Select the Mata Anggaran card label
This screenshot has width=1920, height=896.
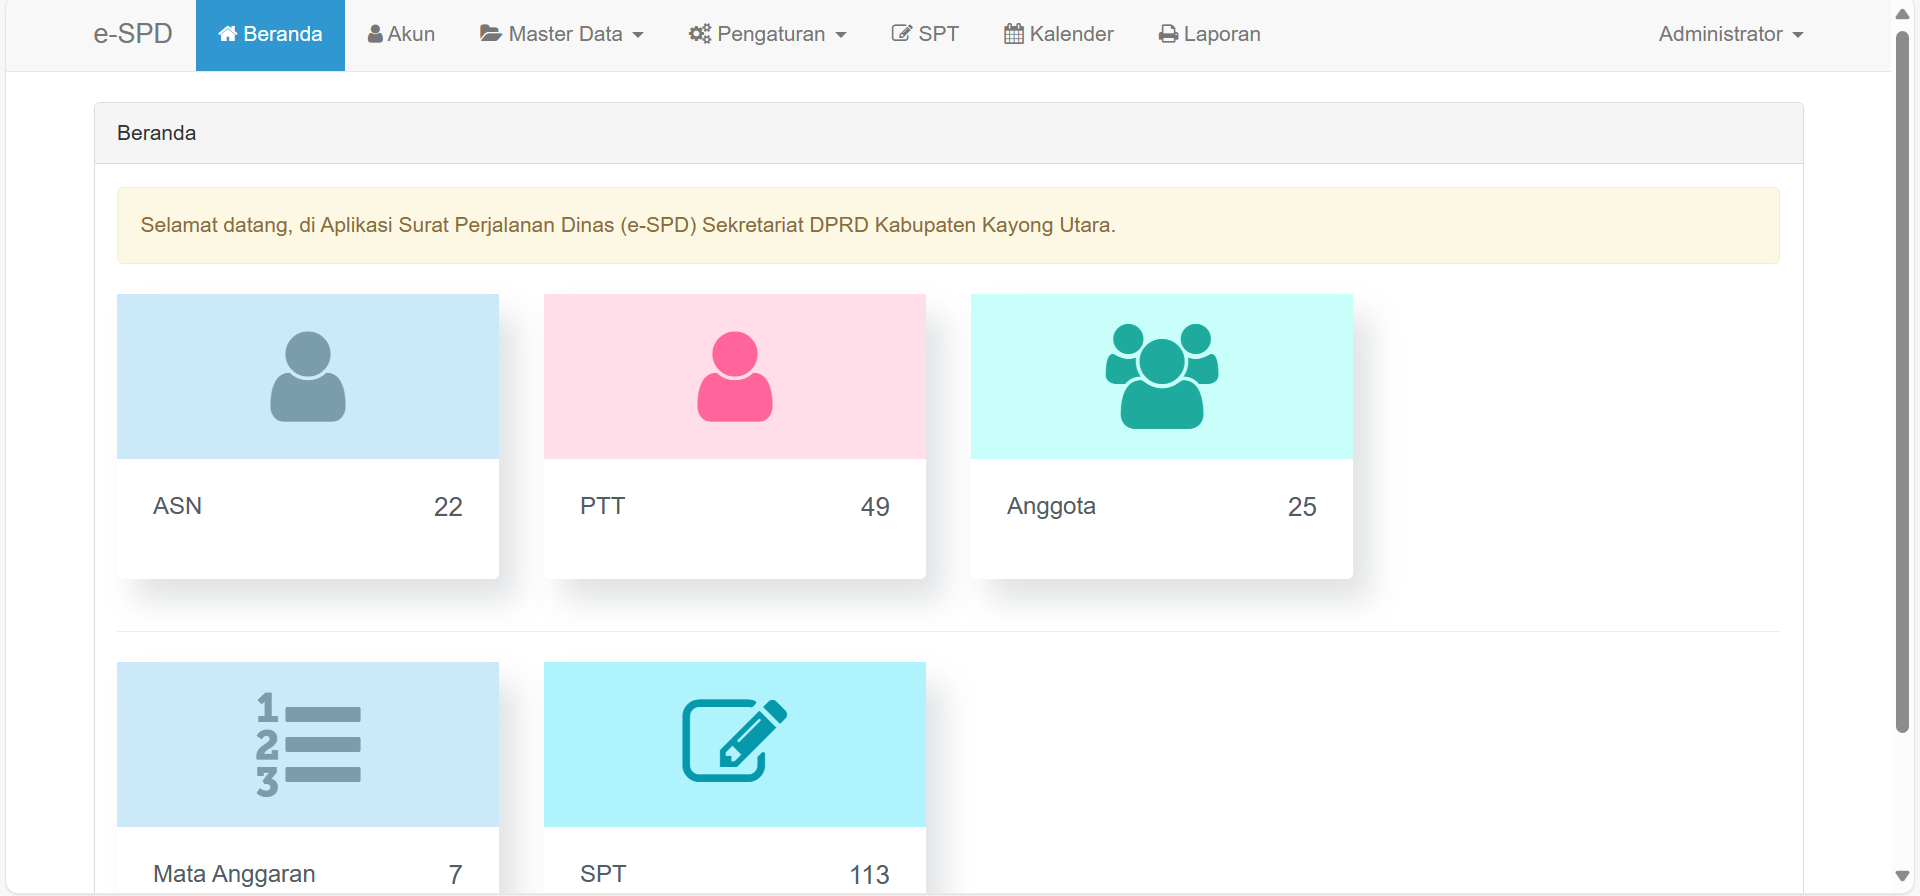tap(234, 874)
